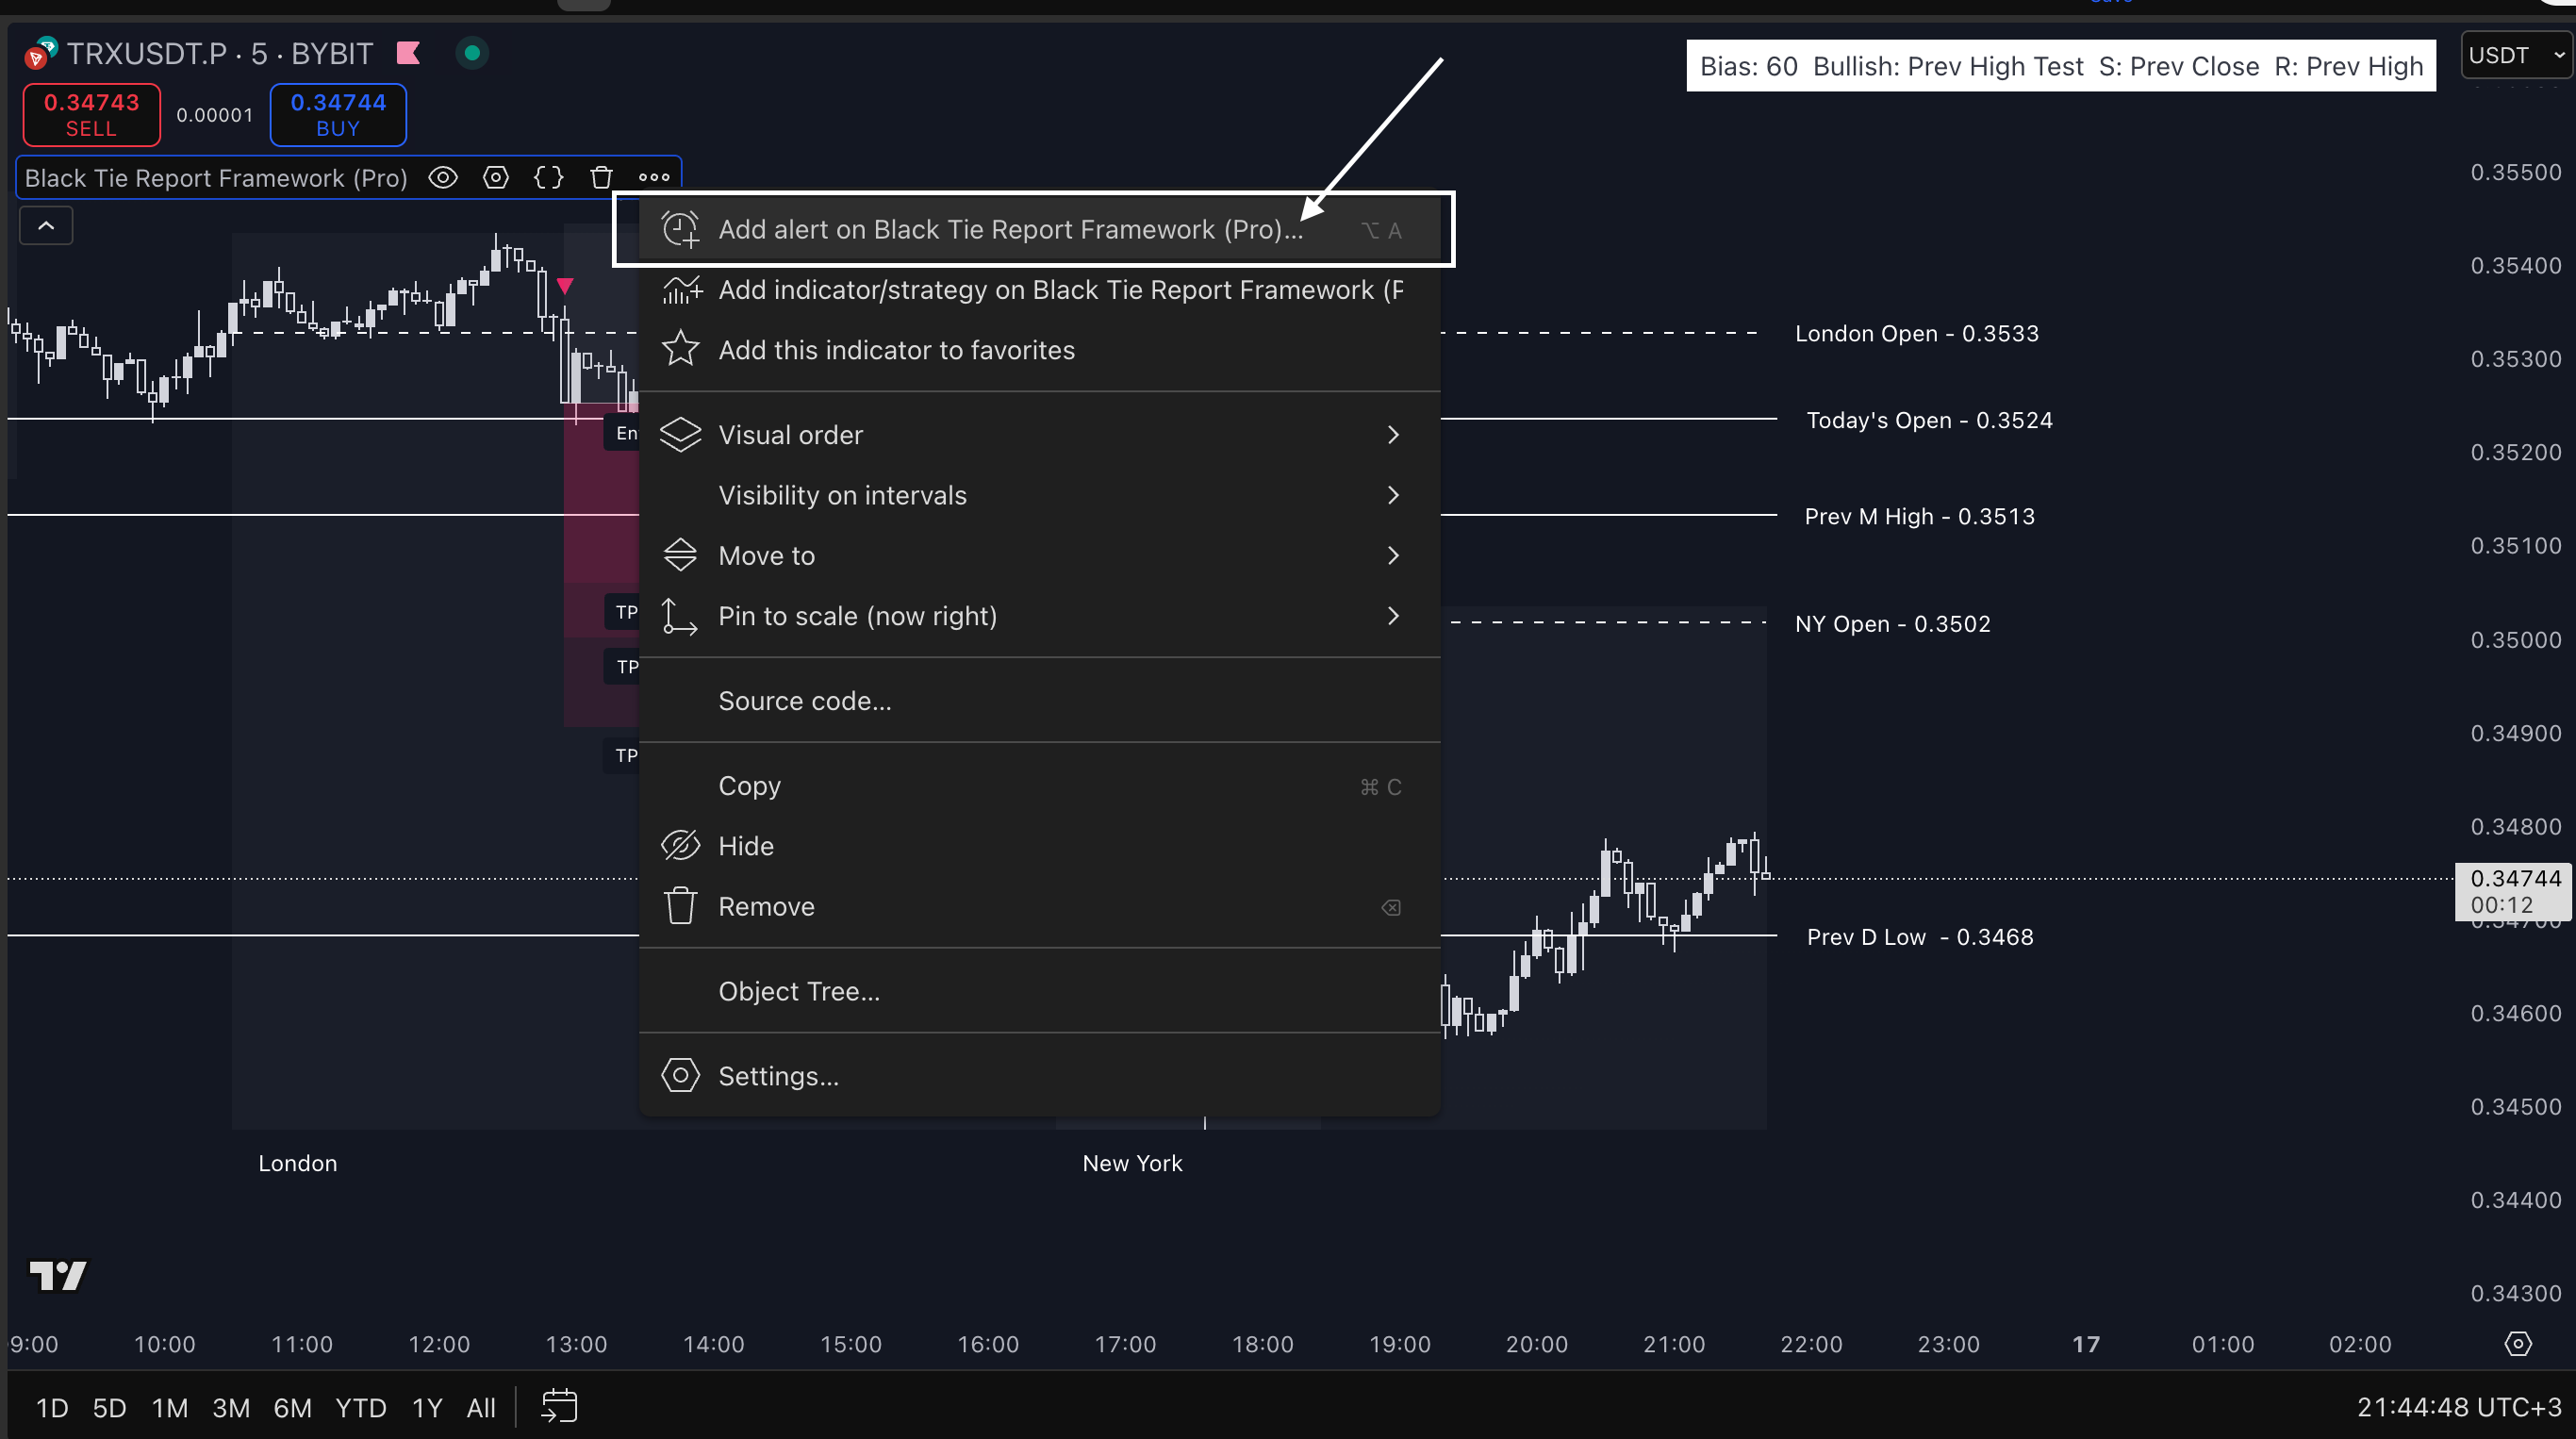The height and width of the screenshot is (1439, 2576).
Task: Open indicator settings hexagon icon in legend
Action: pyautogui.click(x=496, y=178)
